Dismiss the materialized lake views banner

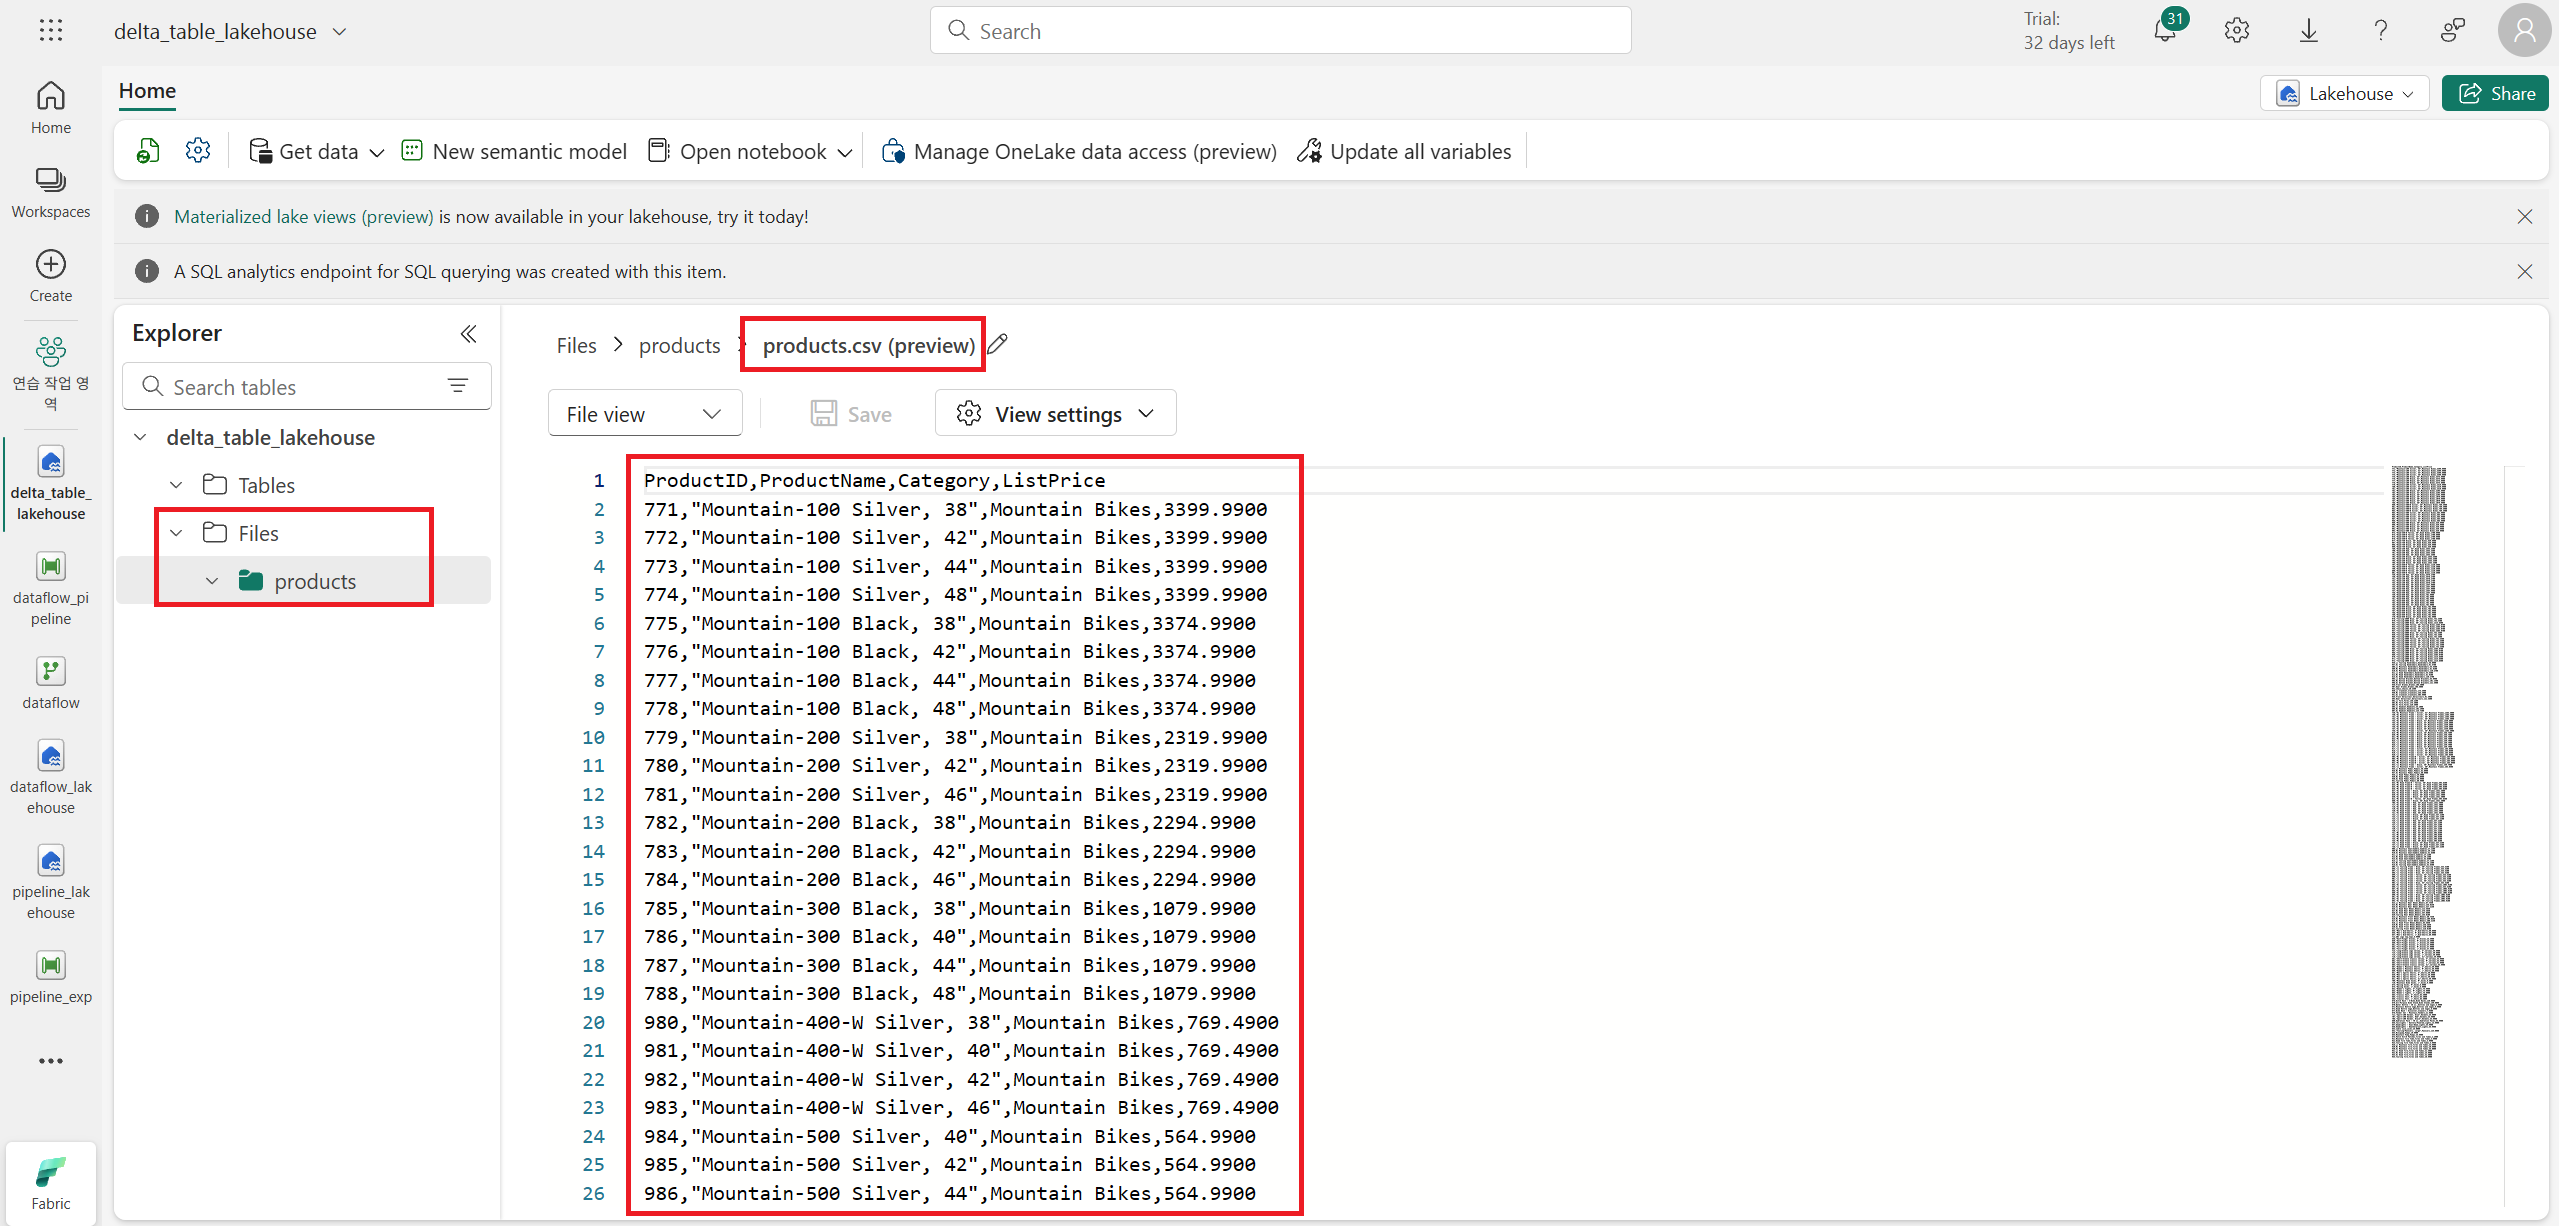(x=2524, y=217)
